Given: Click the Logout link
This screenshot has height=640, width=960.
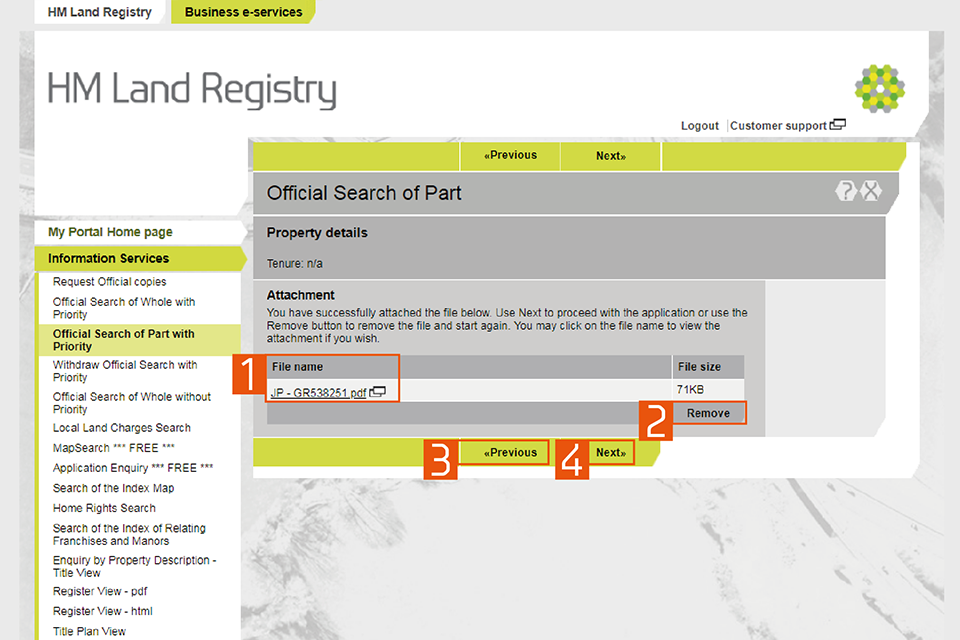Looking at the screenshot, I should [x=700, y=126].
